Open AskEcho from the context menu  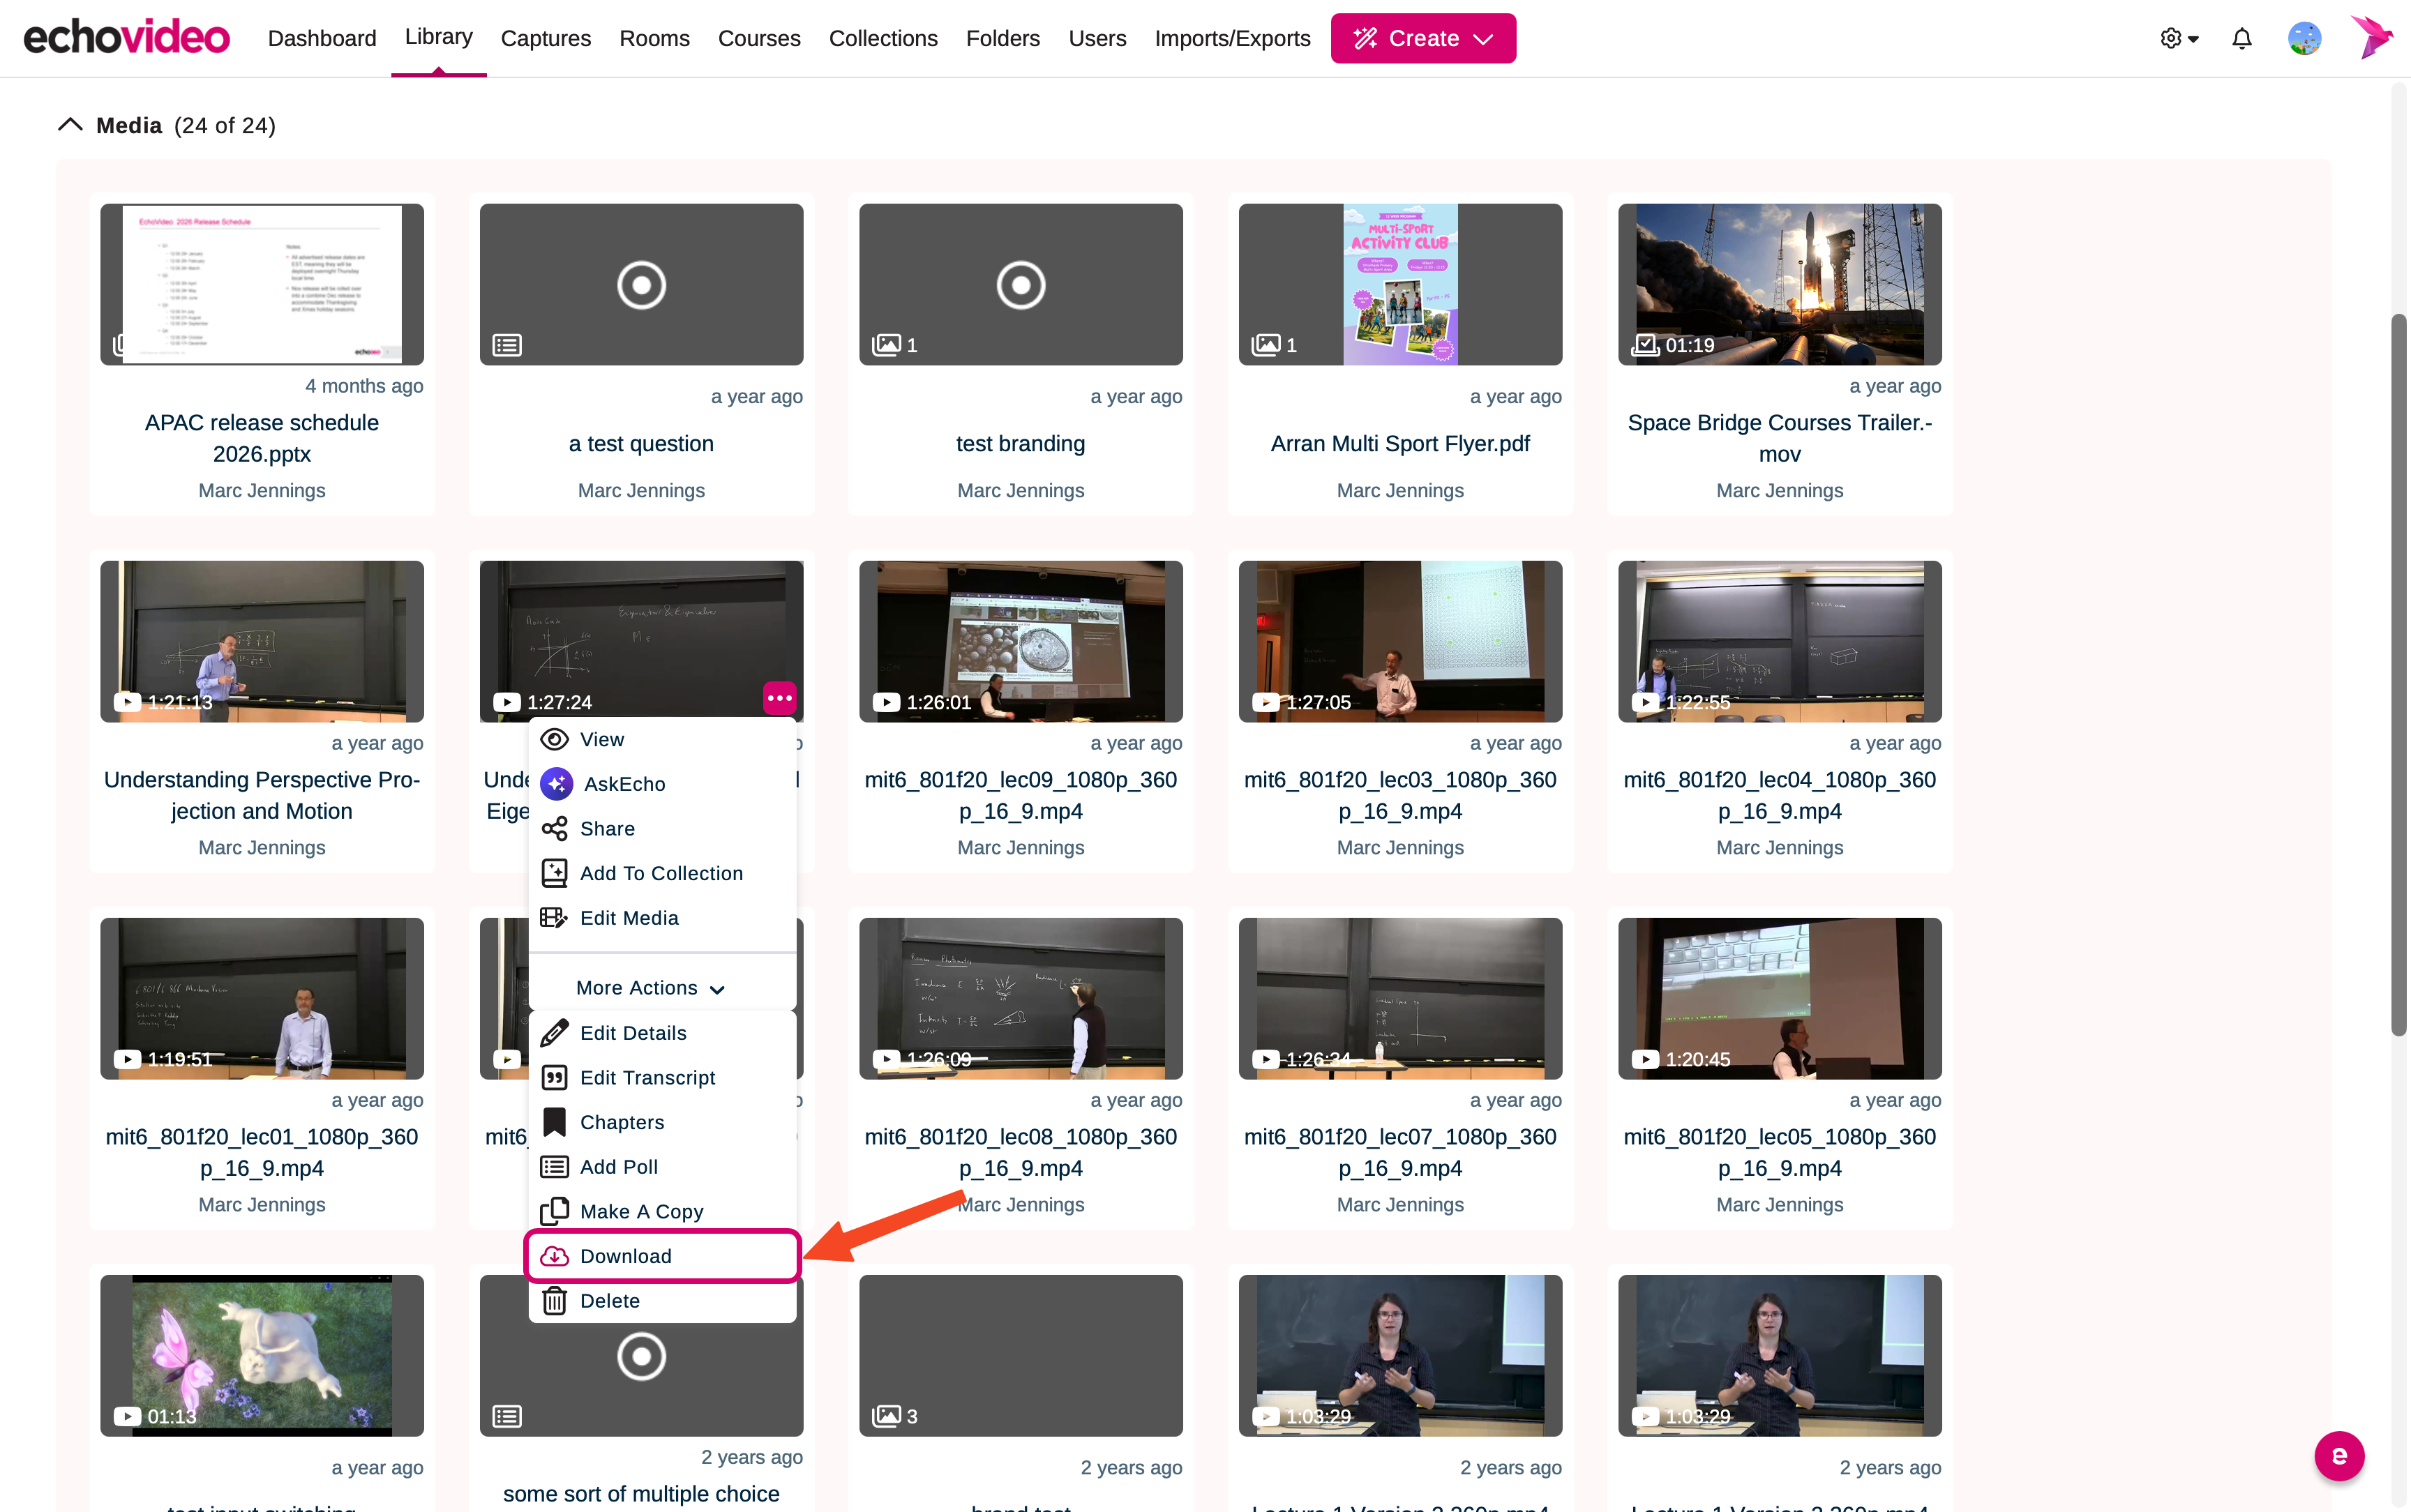662,784
